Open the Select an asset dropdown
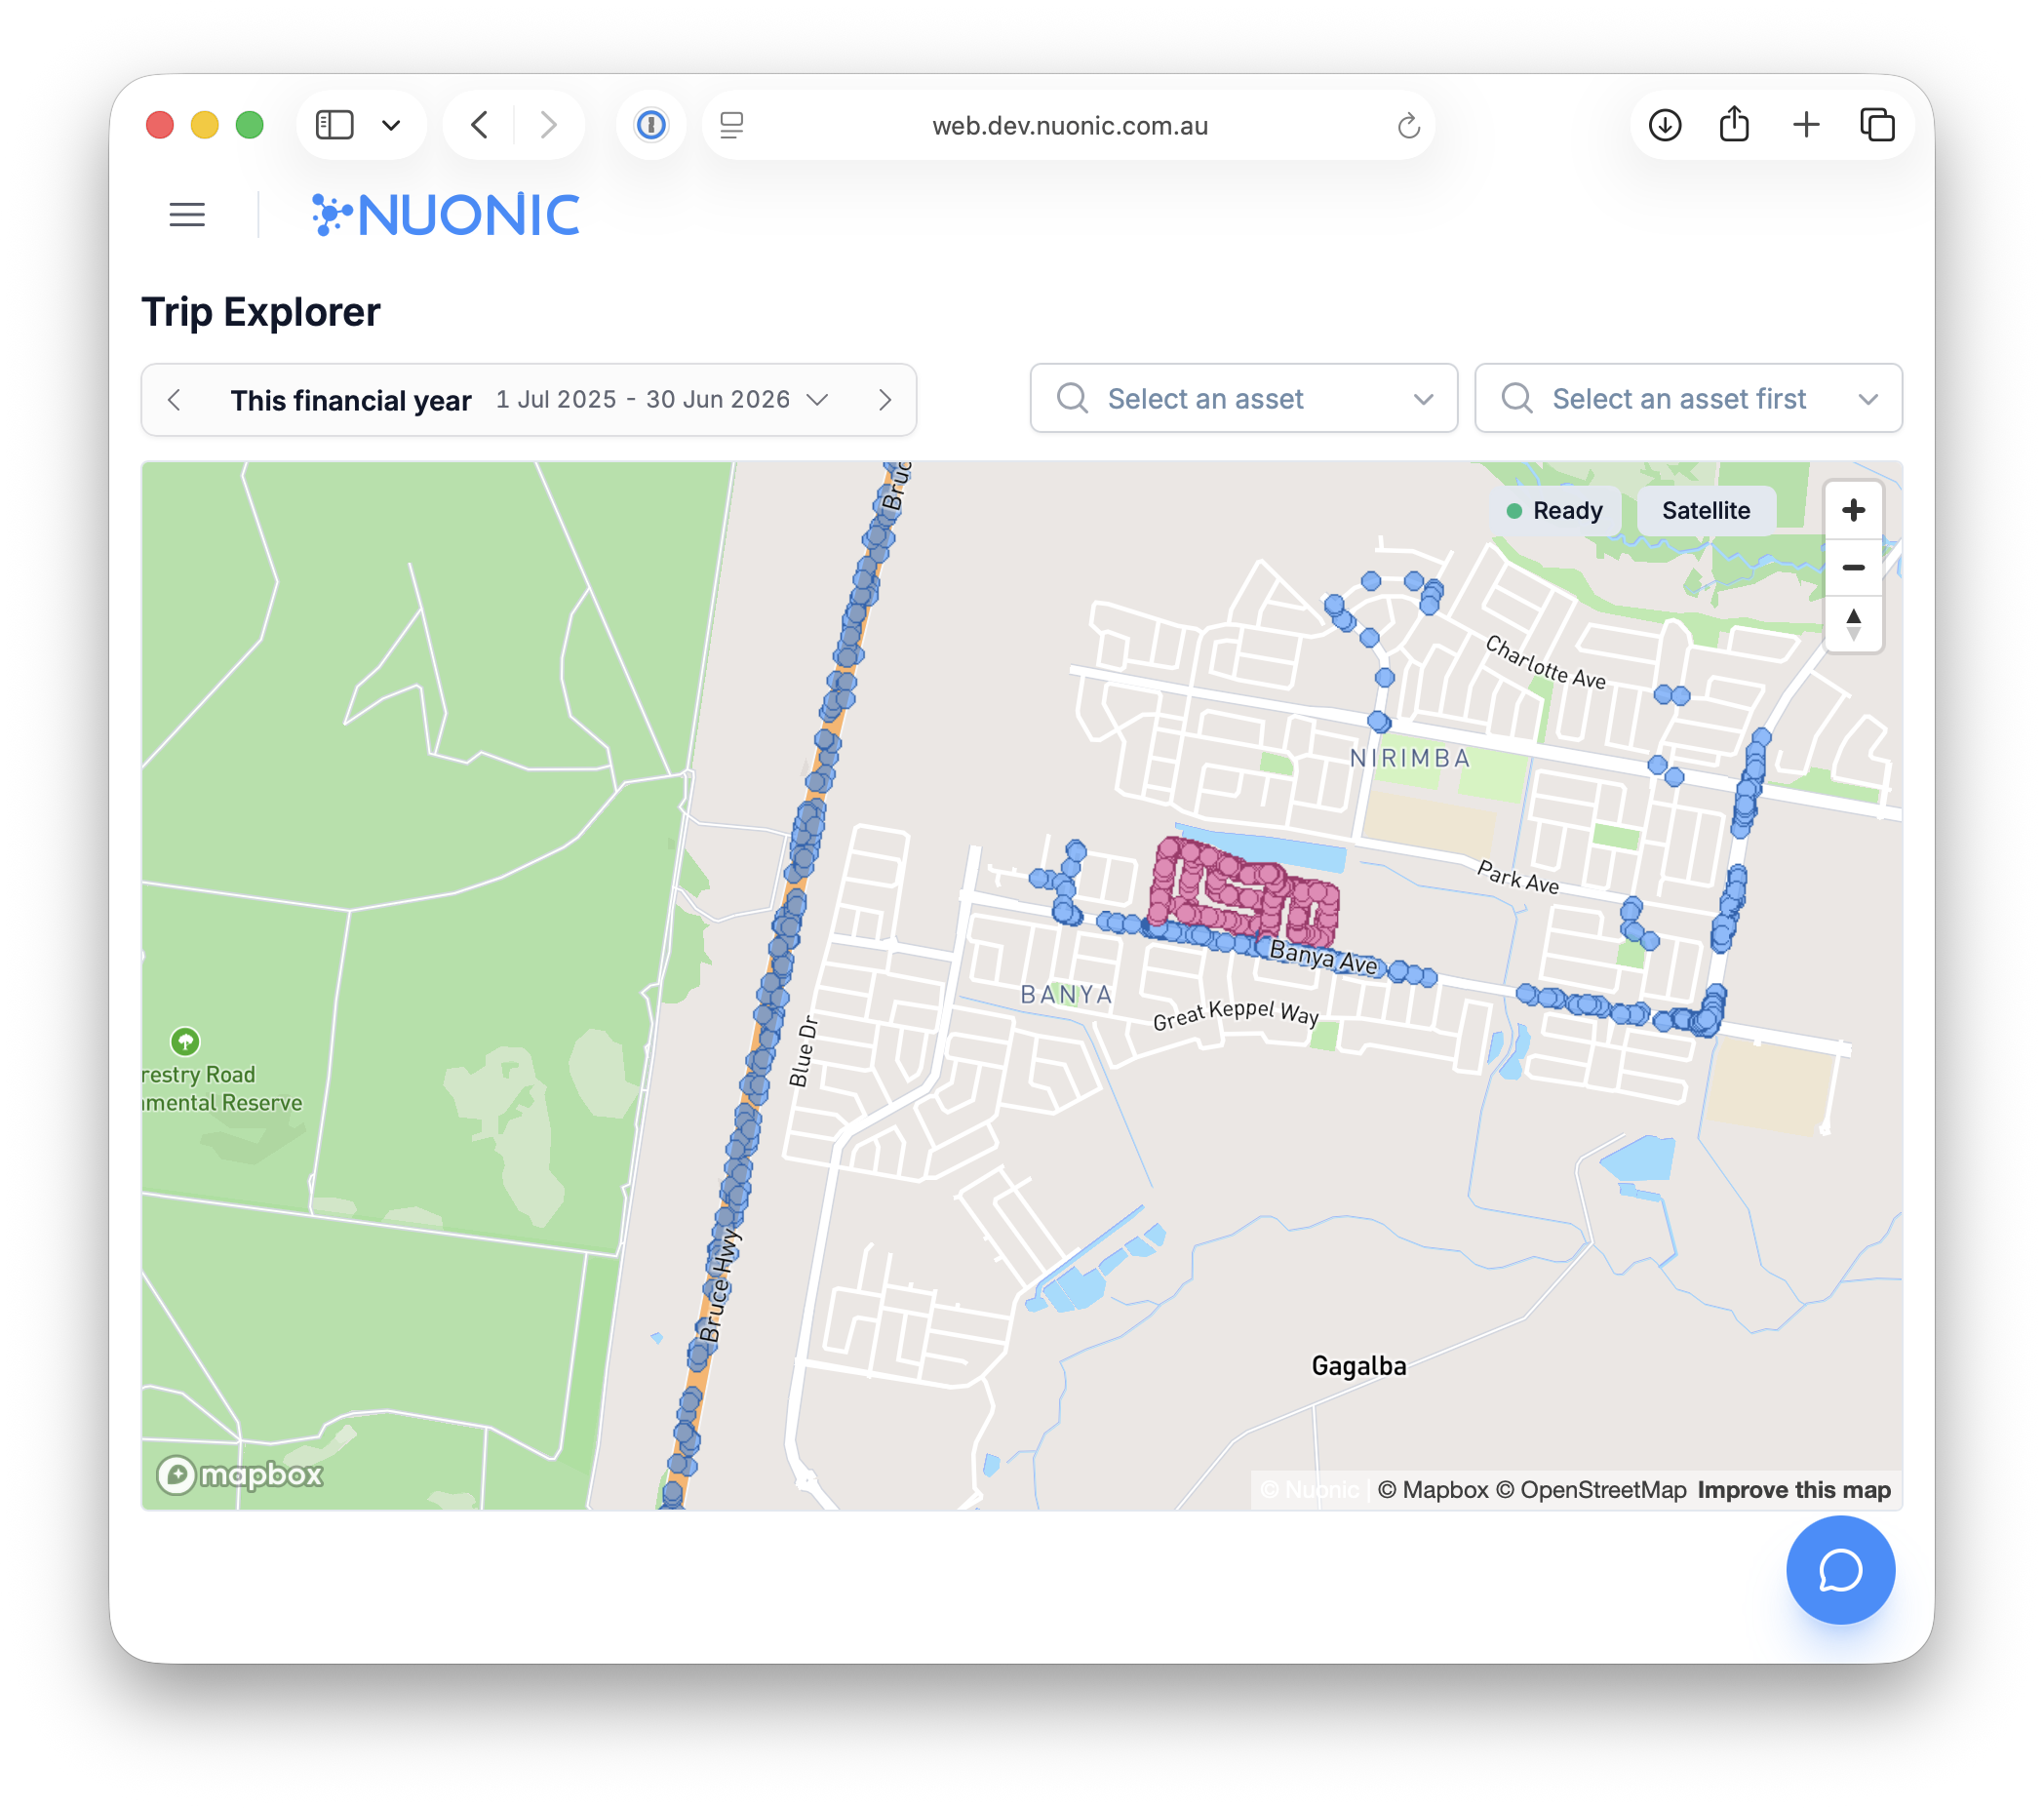Image resolution: width=2044 pixels, height=1808 pixels. click(1243, 398)
